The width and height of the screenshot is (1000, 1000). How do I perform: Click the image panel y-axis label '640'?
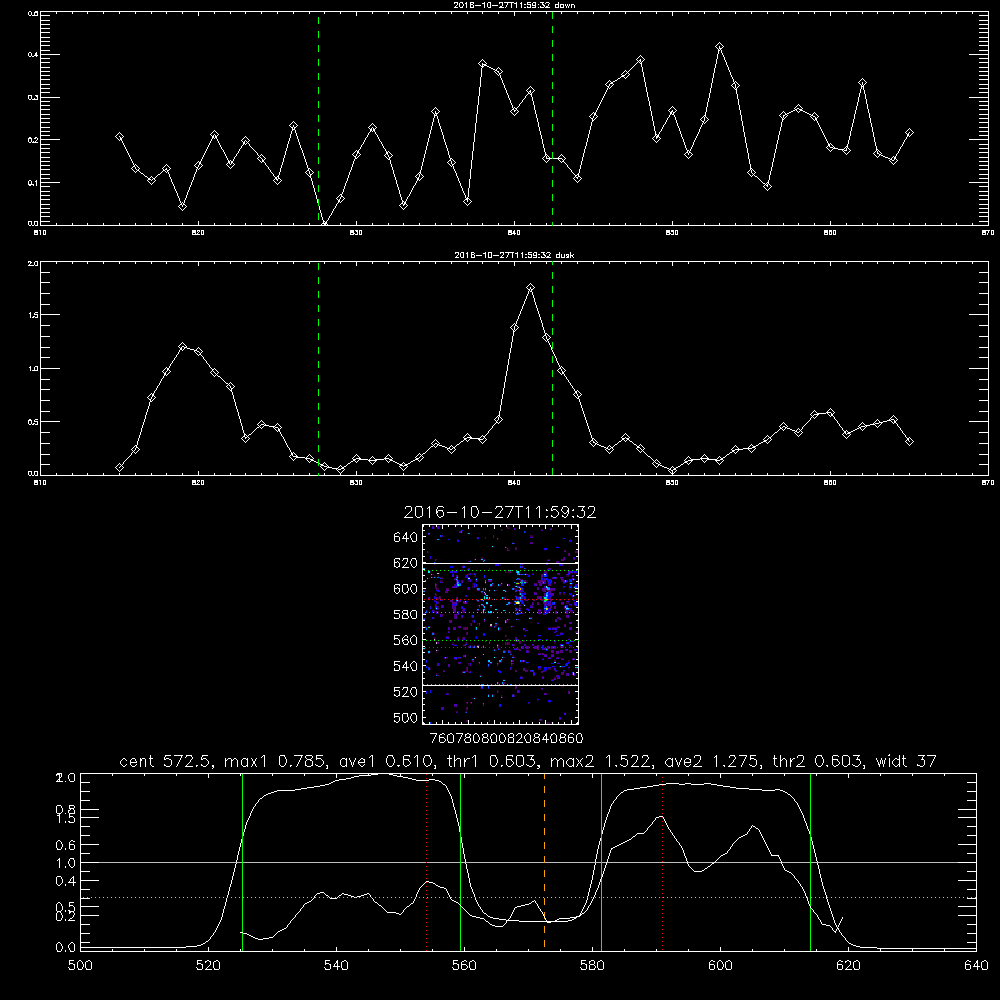point(406,537)
